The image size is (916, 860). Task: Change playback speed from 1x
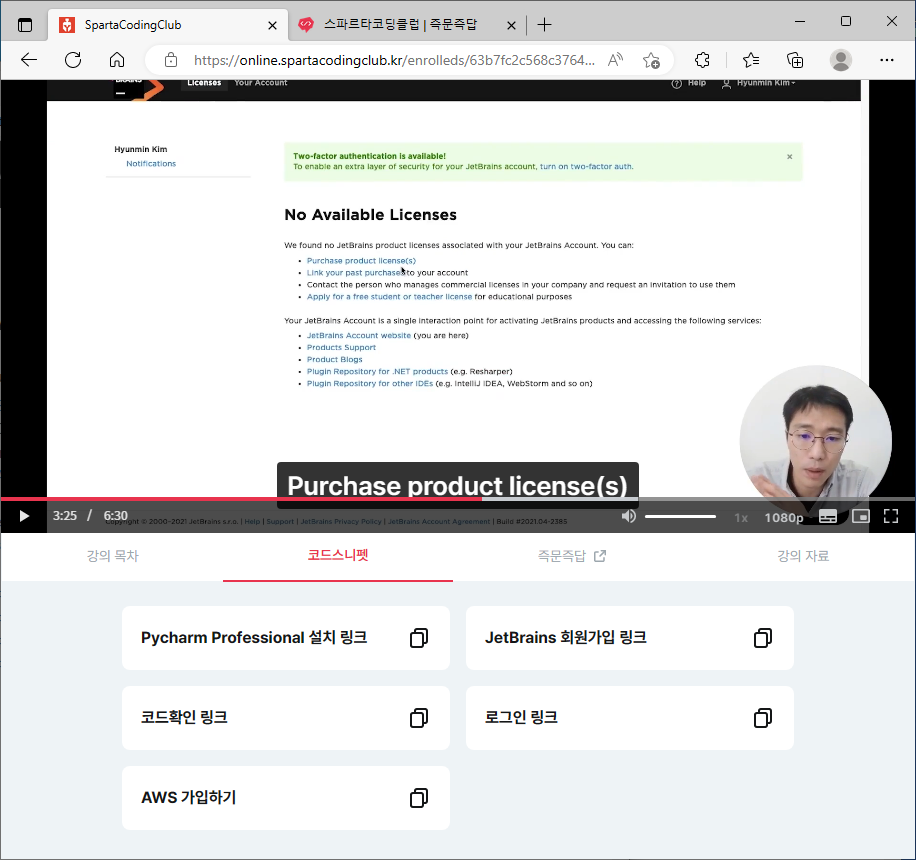point(741,518)
